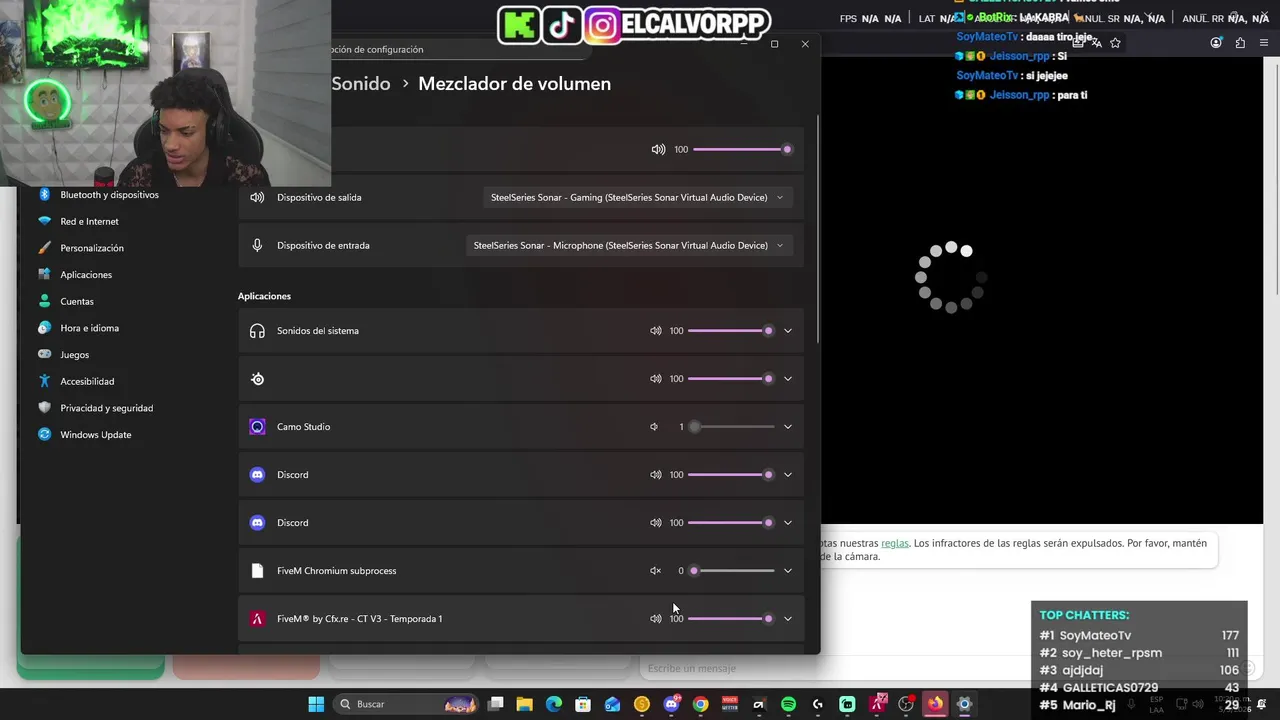Open the browser account profile icon

click(1216, 43)
